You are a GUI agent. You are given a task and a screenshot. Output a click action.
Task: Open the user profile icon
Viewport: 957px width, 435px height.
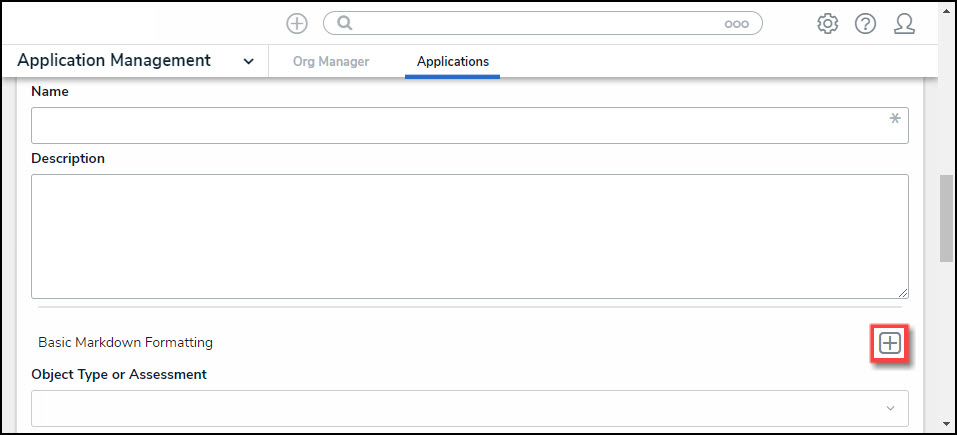point(905,23)
